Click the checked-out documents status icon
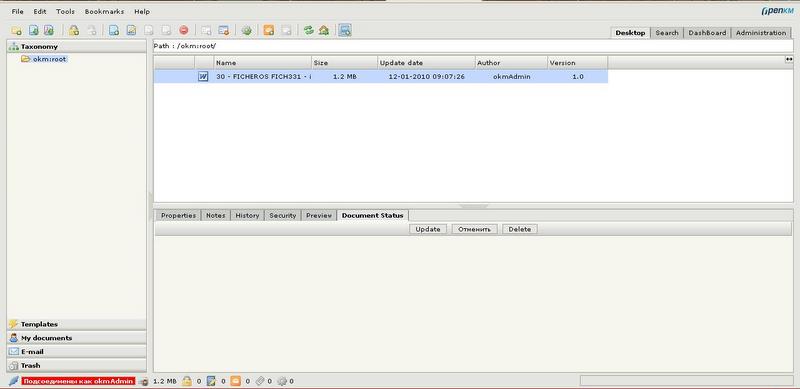 click(x=212, y=381)
